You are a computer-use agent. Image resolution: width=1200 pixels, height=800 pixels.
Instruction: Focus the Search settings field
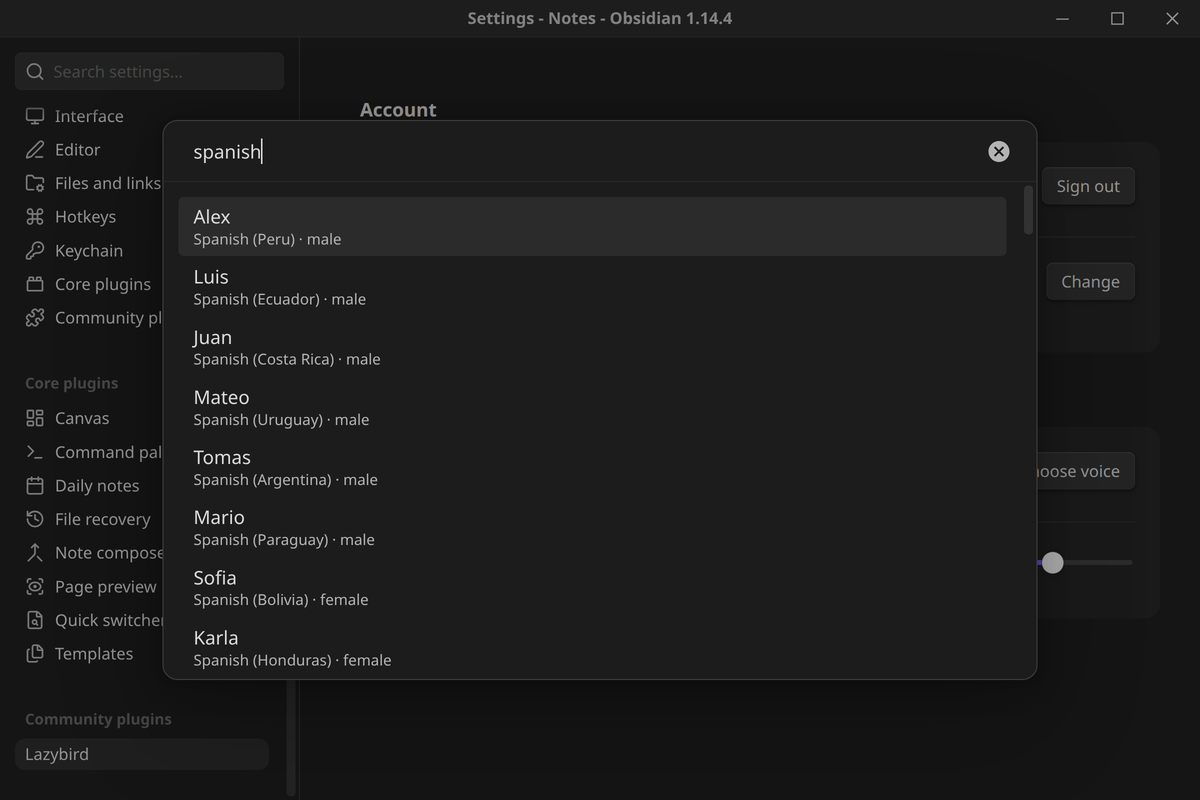click(150, 72)
